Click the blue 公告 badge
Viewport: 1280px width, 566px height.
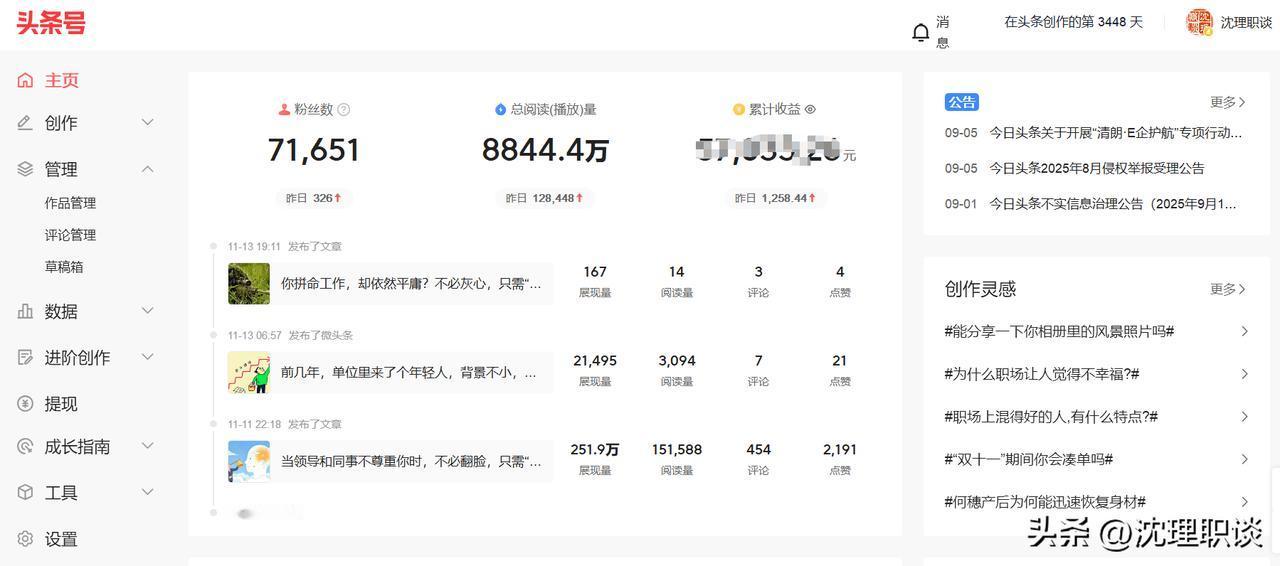pos(962,102)
